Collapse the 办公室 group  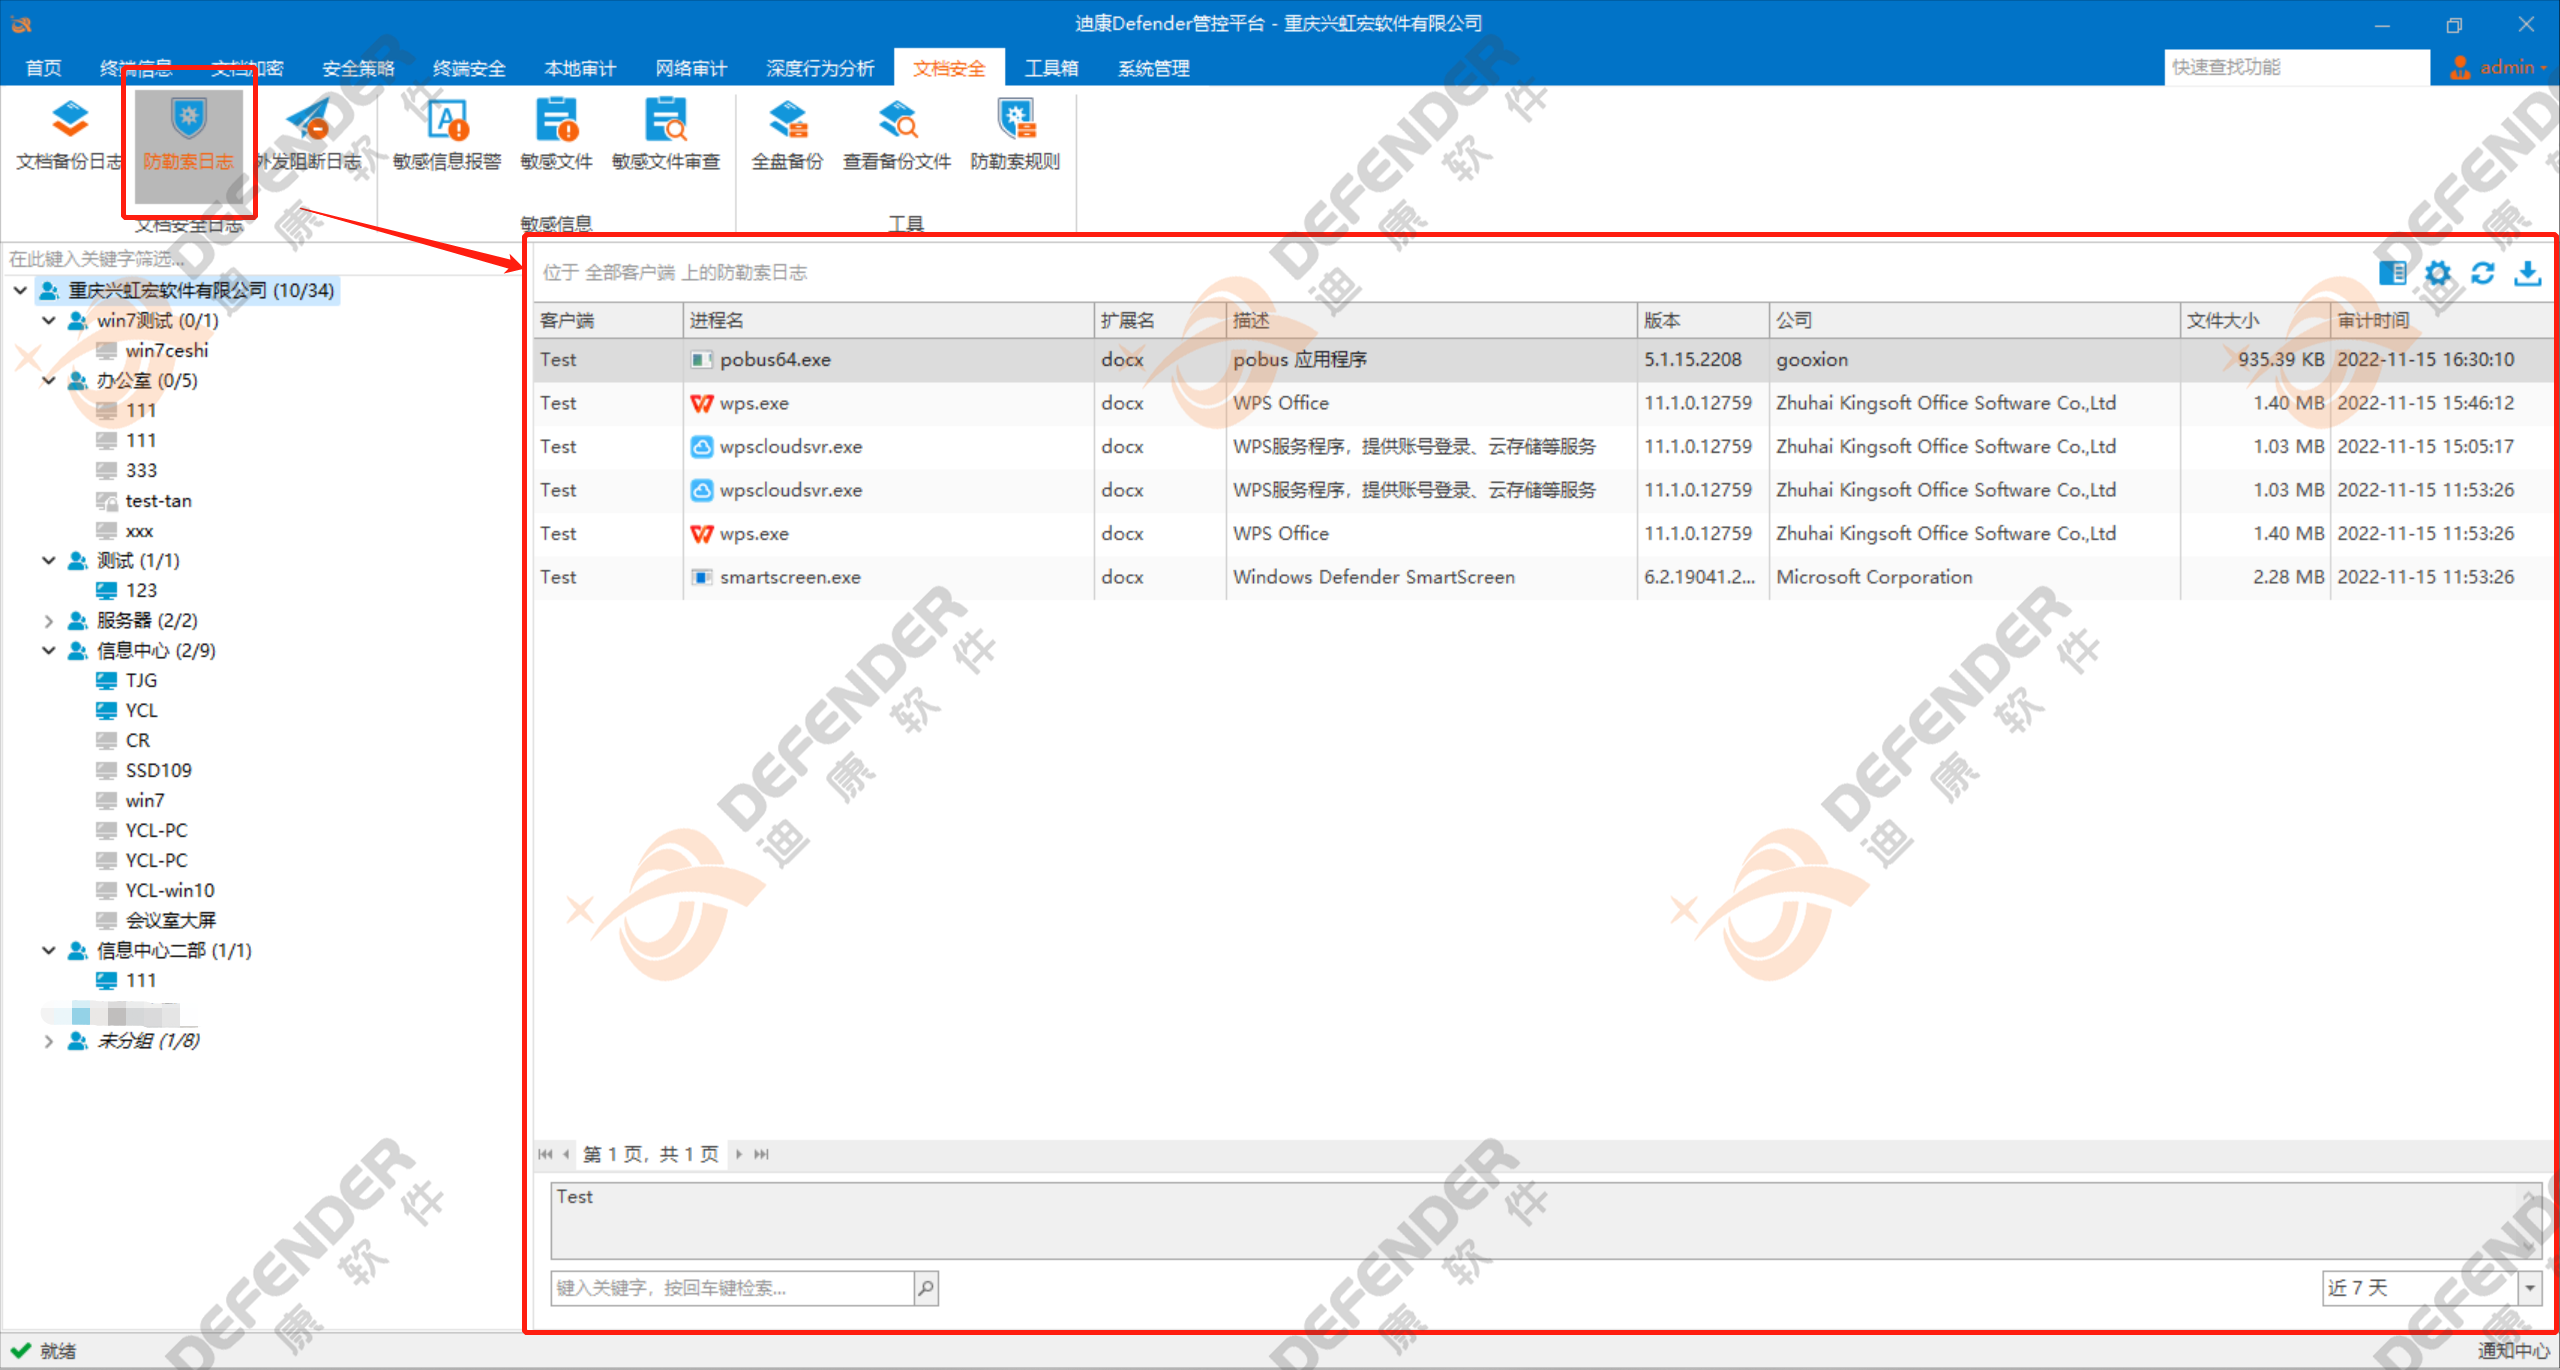(48, 380)
